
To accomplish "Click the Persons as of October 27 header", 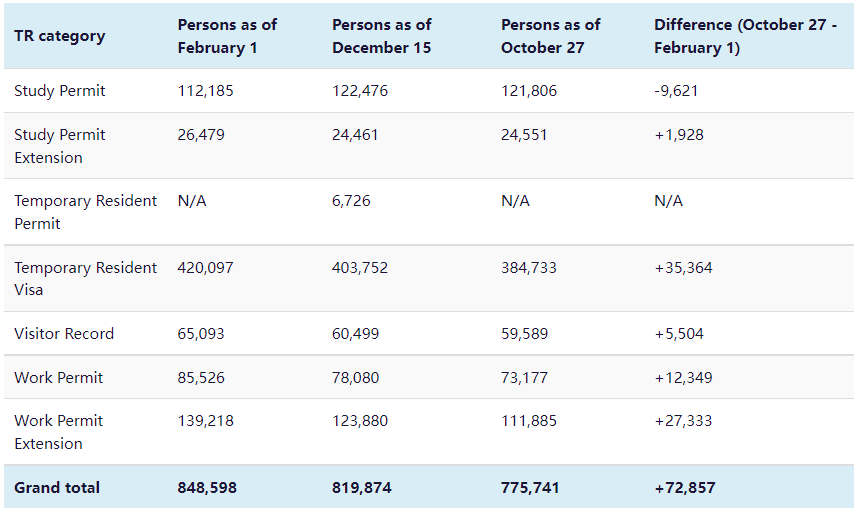I will pos(551,36).
